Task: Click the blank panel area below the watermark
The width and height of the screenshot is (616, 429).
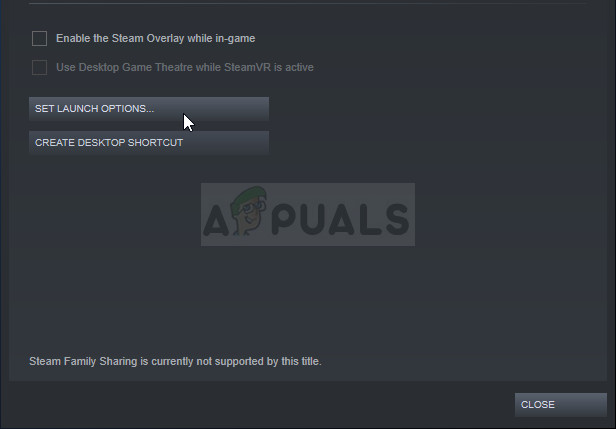Action: tap(308, 299)
